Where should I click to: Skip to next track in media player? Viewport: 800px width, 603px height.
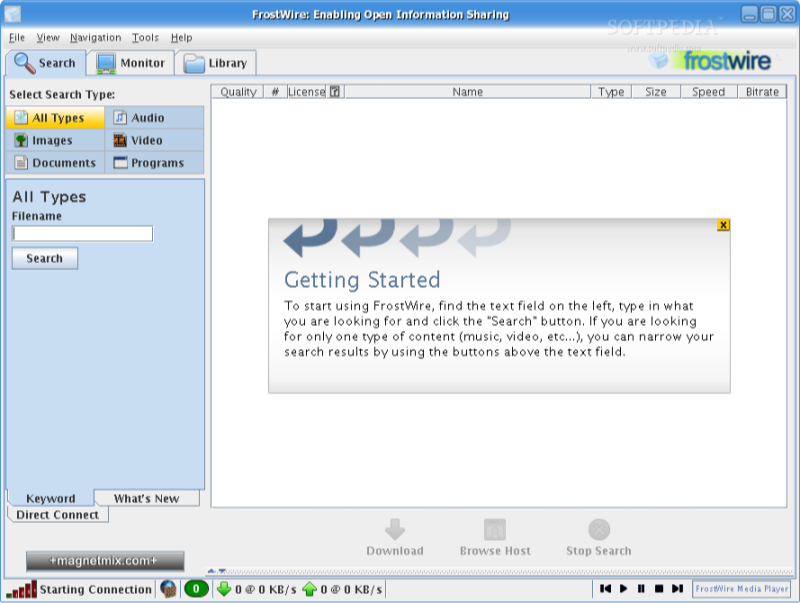click(x=678, y=589)
